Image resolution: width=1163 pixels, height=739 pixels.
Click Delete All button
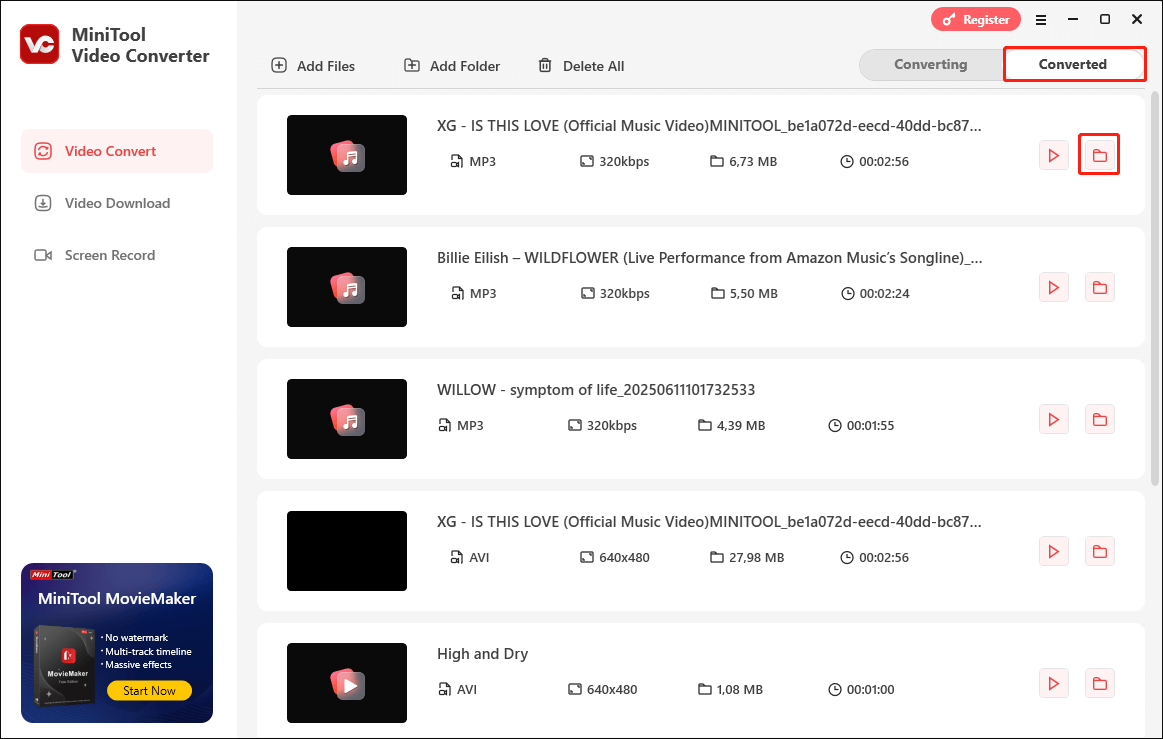tap(581, 66)
